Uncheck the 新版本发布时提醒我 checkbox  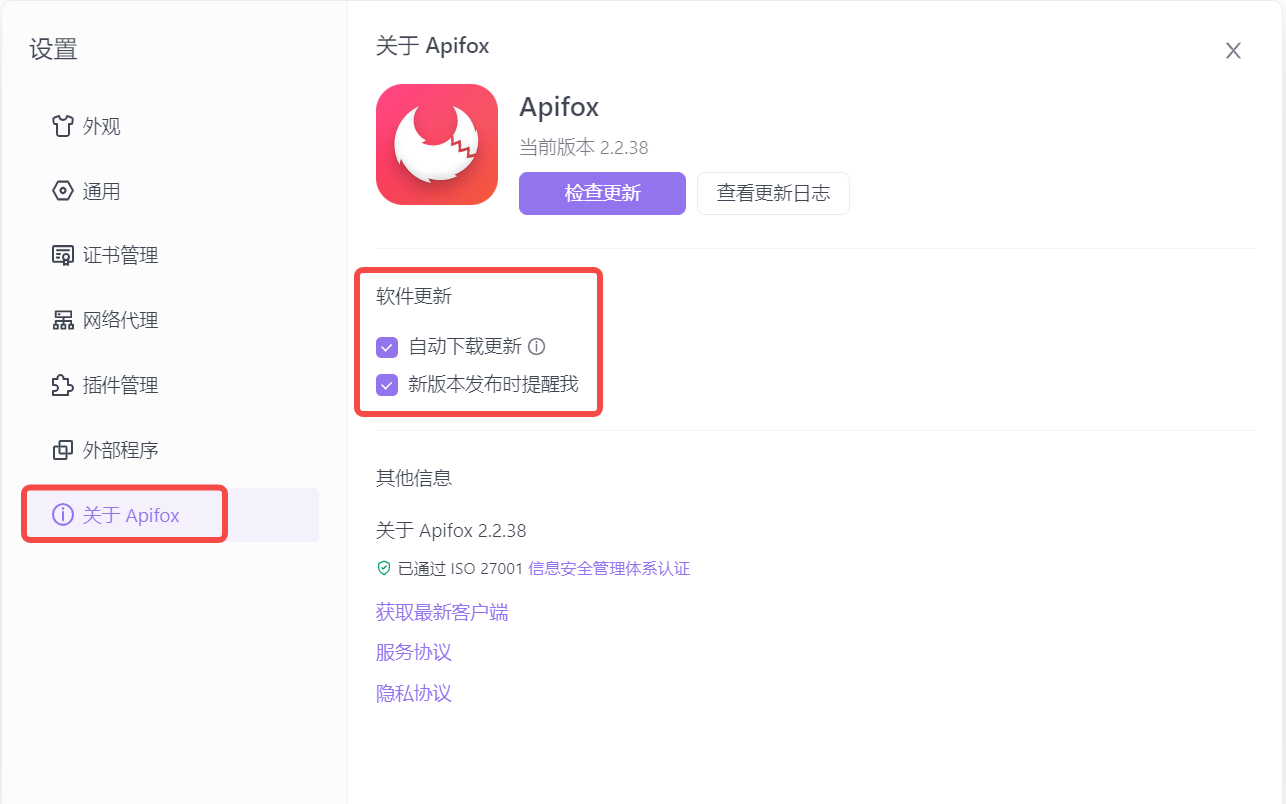click(x=387, y=384)
